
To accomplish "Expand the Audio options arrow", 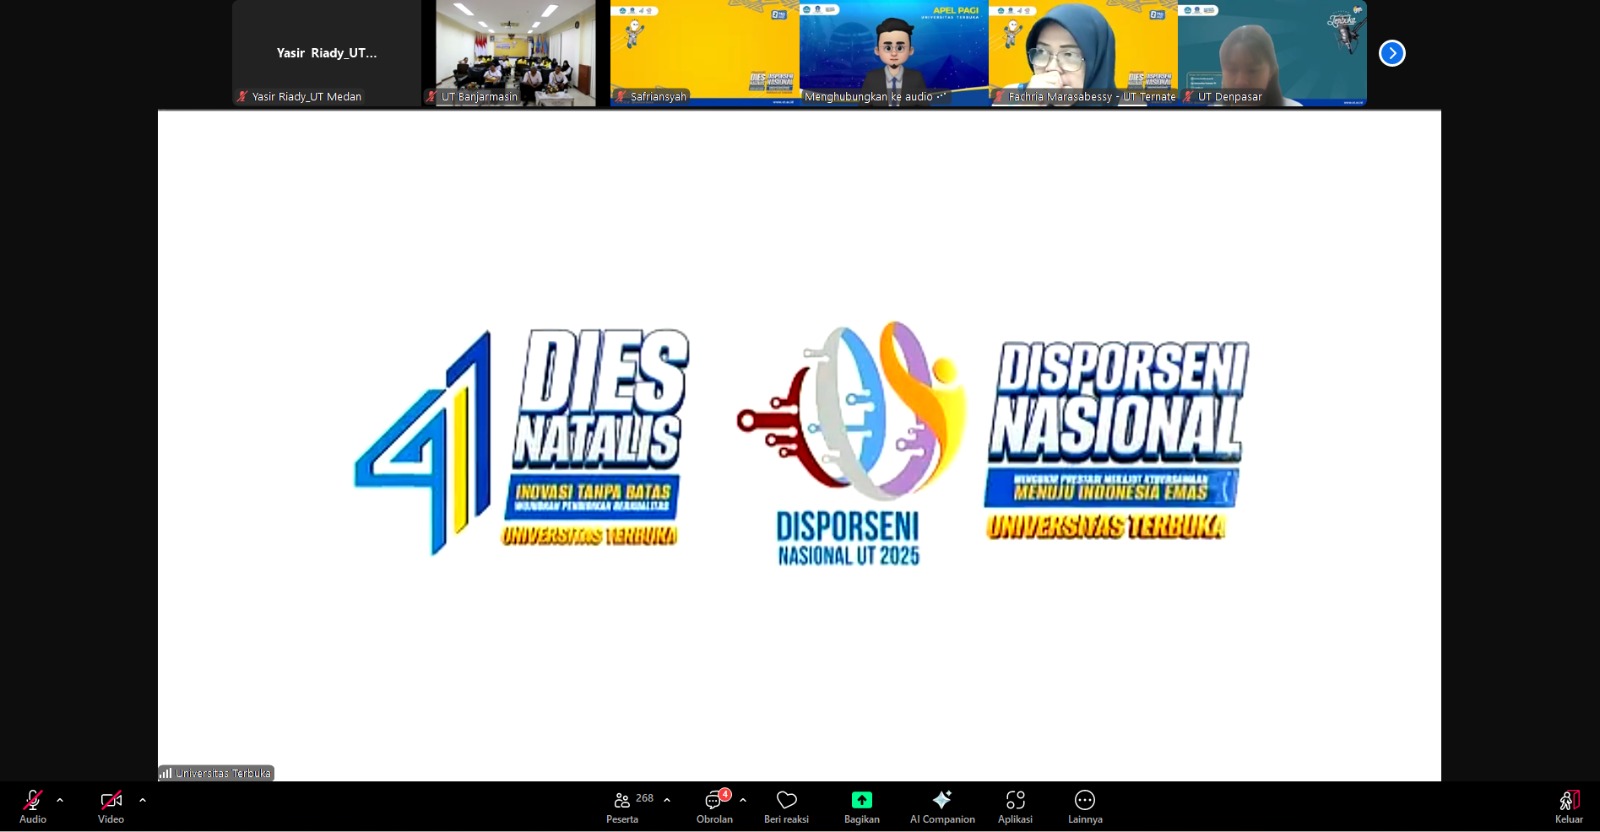I will (x=60, y=800).
